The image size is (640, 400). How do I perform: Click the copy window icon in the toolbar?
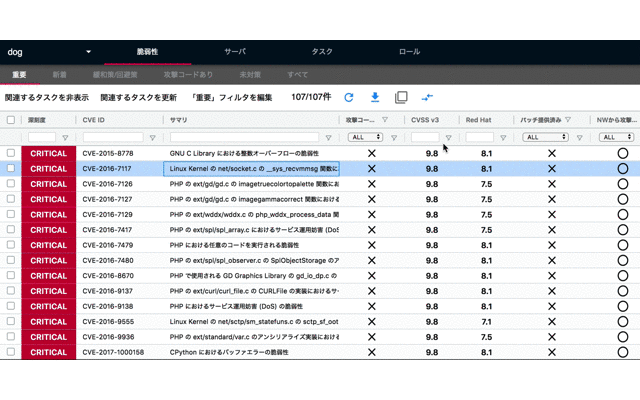[401, 97]
